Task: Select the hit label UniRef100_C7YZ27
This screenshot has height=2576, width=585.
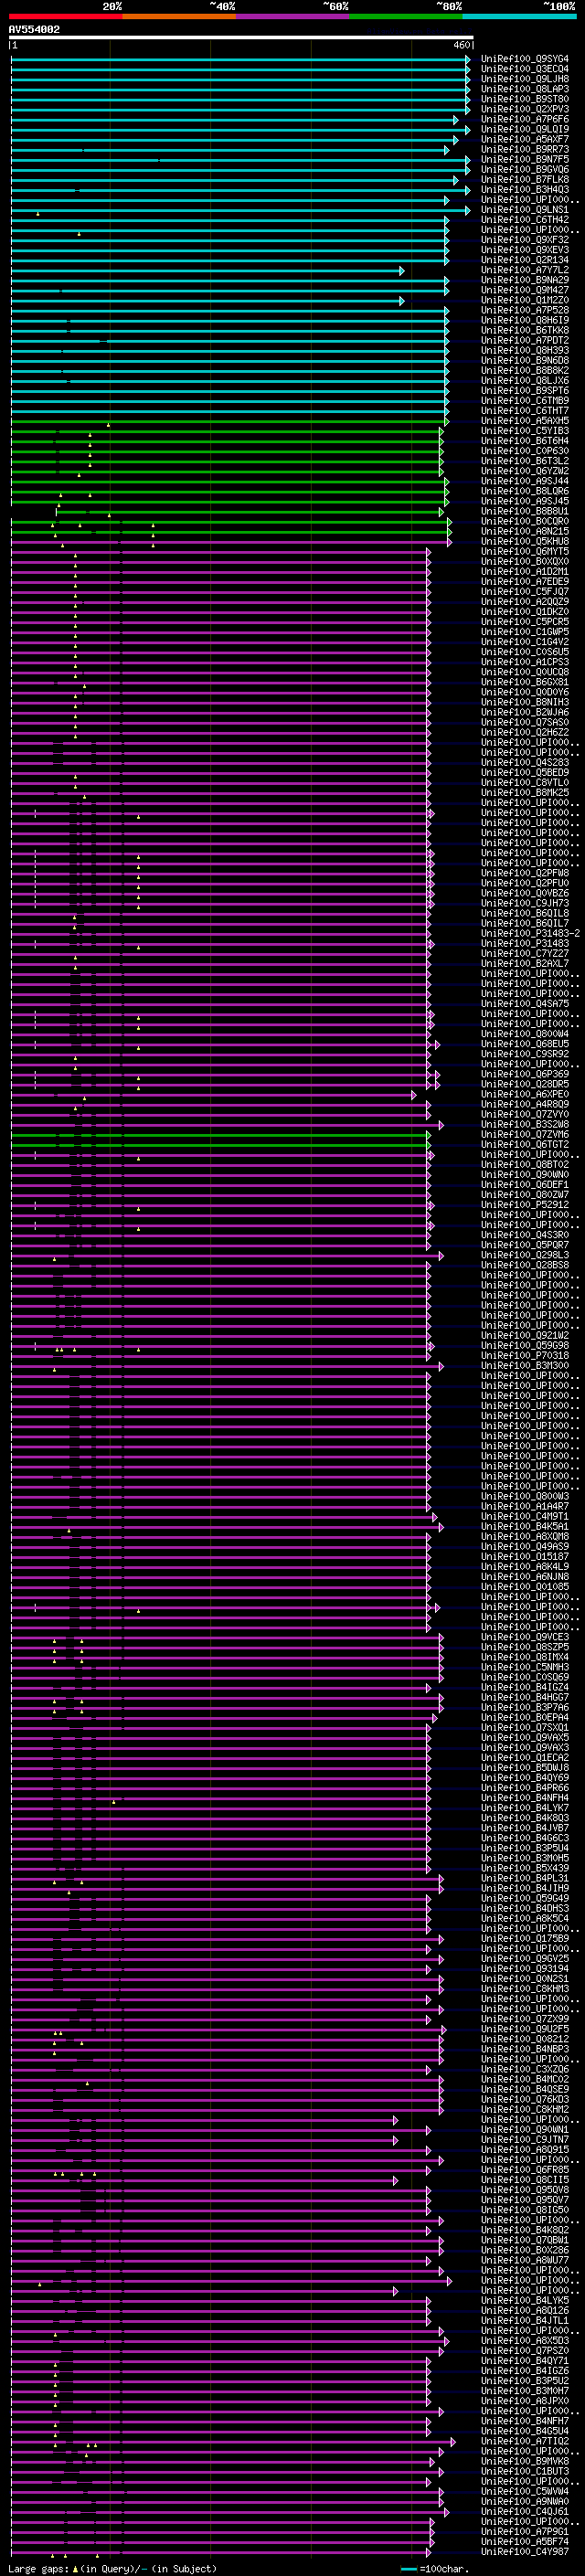Action: pos(525,954)
